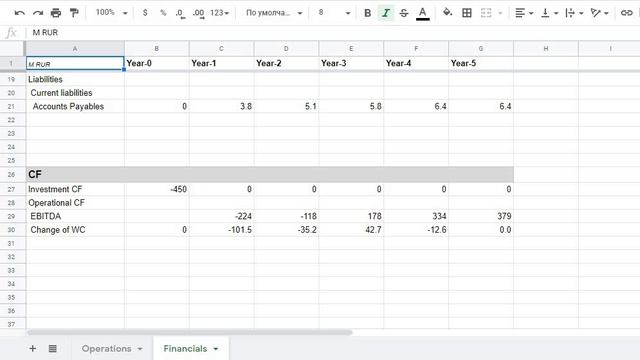Select the Accounts Payables label cell
Screen dimensions: 640x360
click(75, 107)
